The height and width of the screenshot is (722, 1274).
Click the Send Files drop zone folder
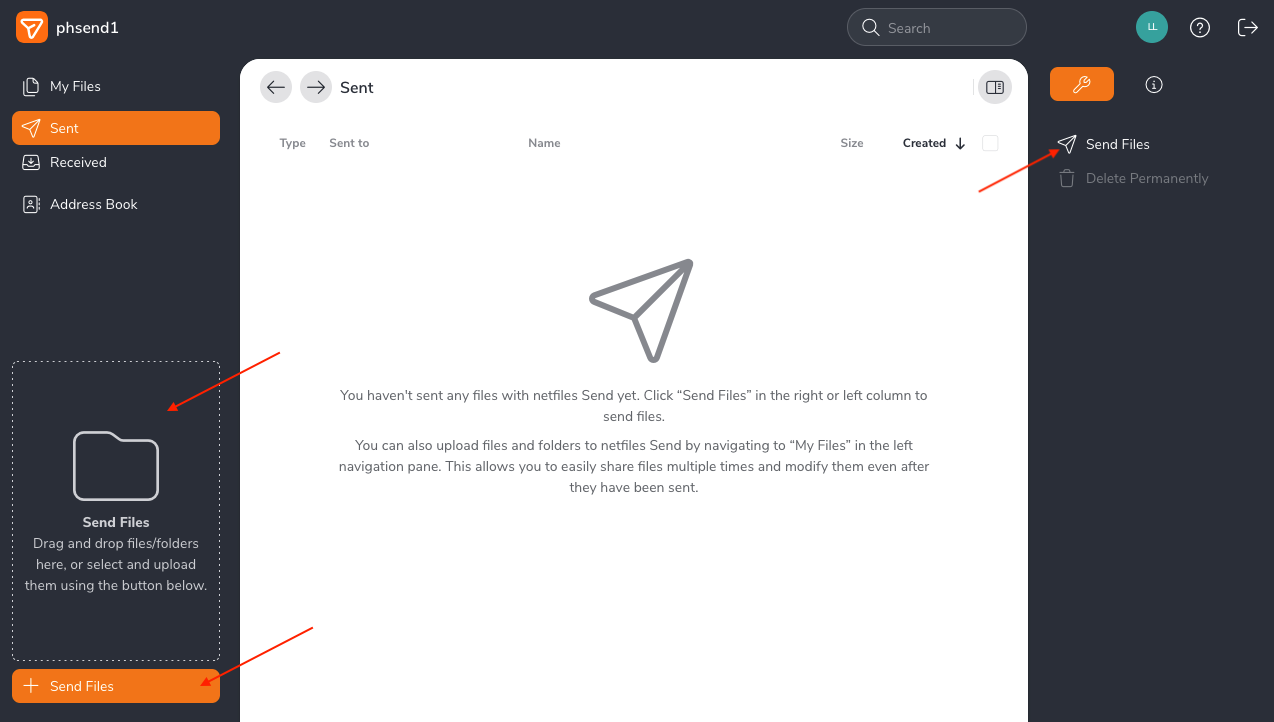coord(116,466)
